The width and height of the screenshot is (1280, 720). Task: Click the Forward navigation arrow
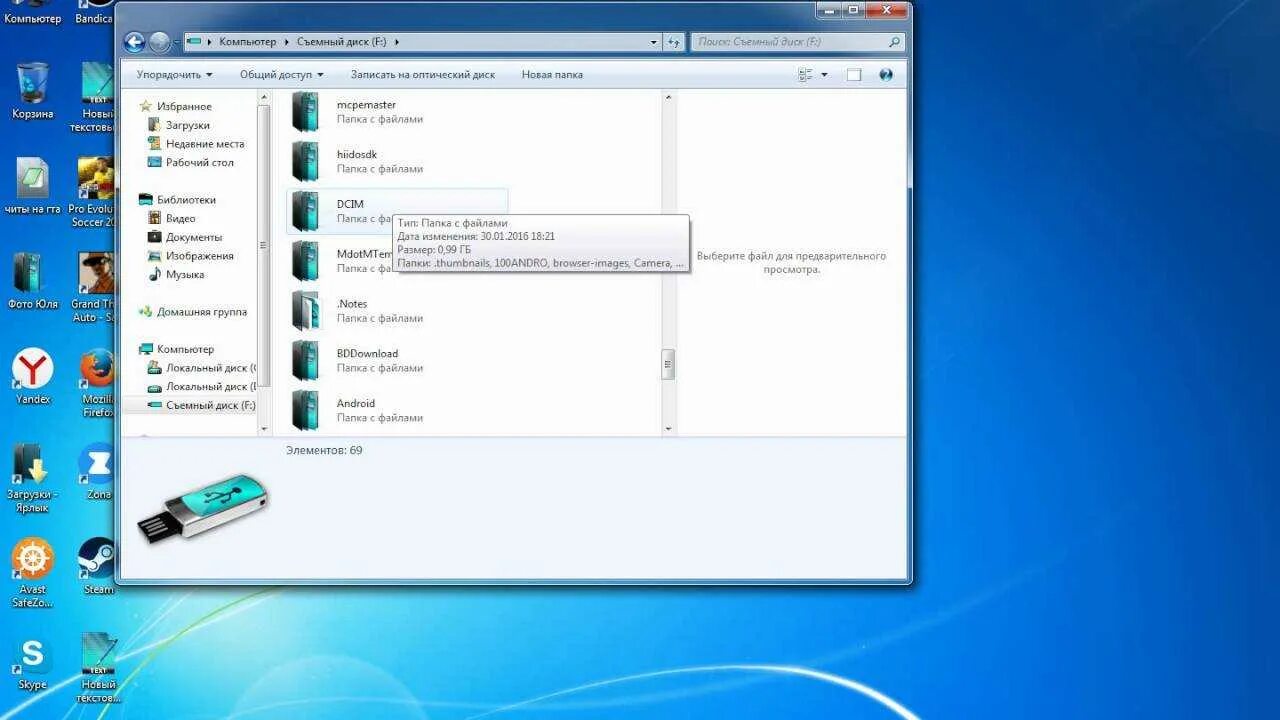(159, 42)
